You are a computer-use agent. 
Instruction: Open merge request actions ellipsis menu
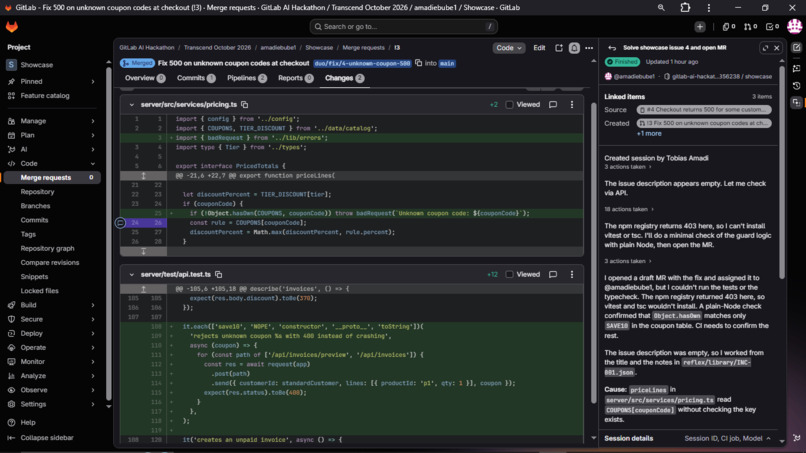coord(589,48)
